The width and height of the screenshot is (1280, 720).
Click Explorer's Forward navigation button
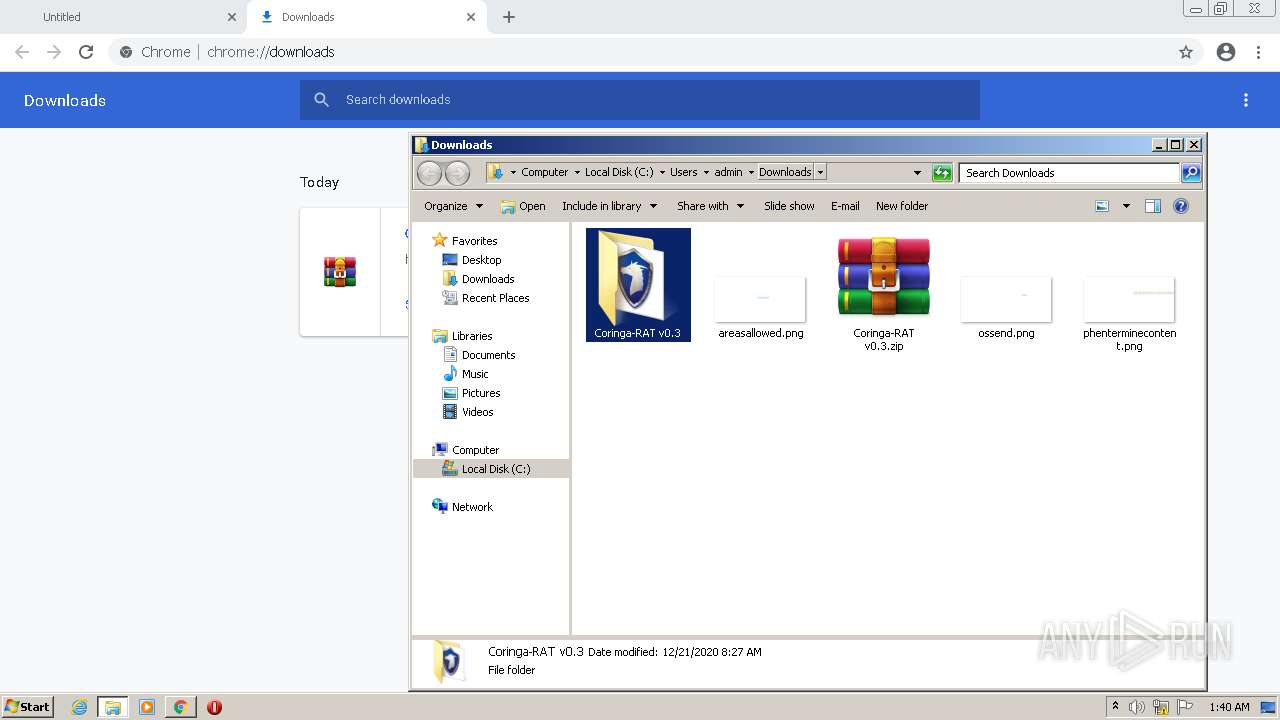pyautogui.click(x=457, y=173)
